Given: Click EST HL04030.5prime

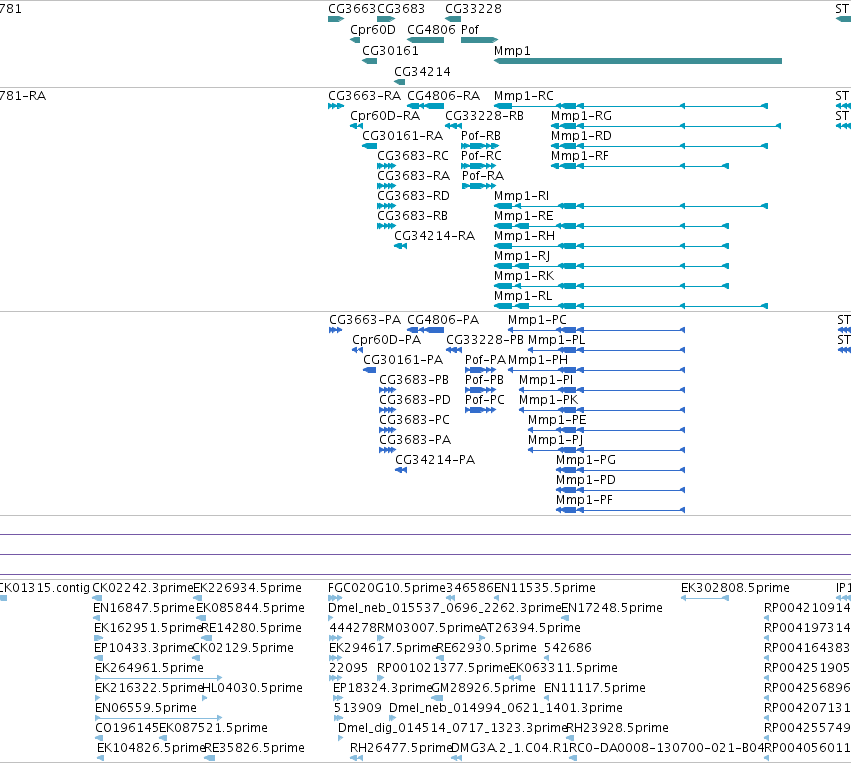Looking at the screenshot, I should point(206,698).
